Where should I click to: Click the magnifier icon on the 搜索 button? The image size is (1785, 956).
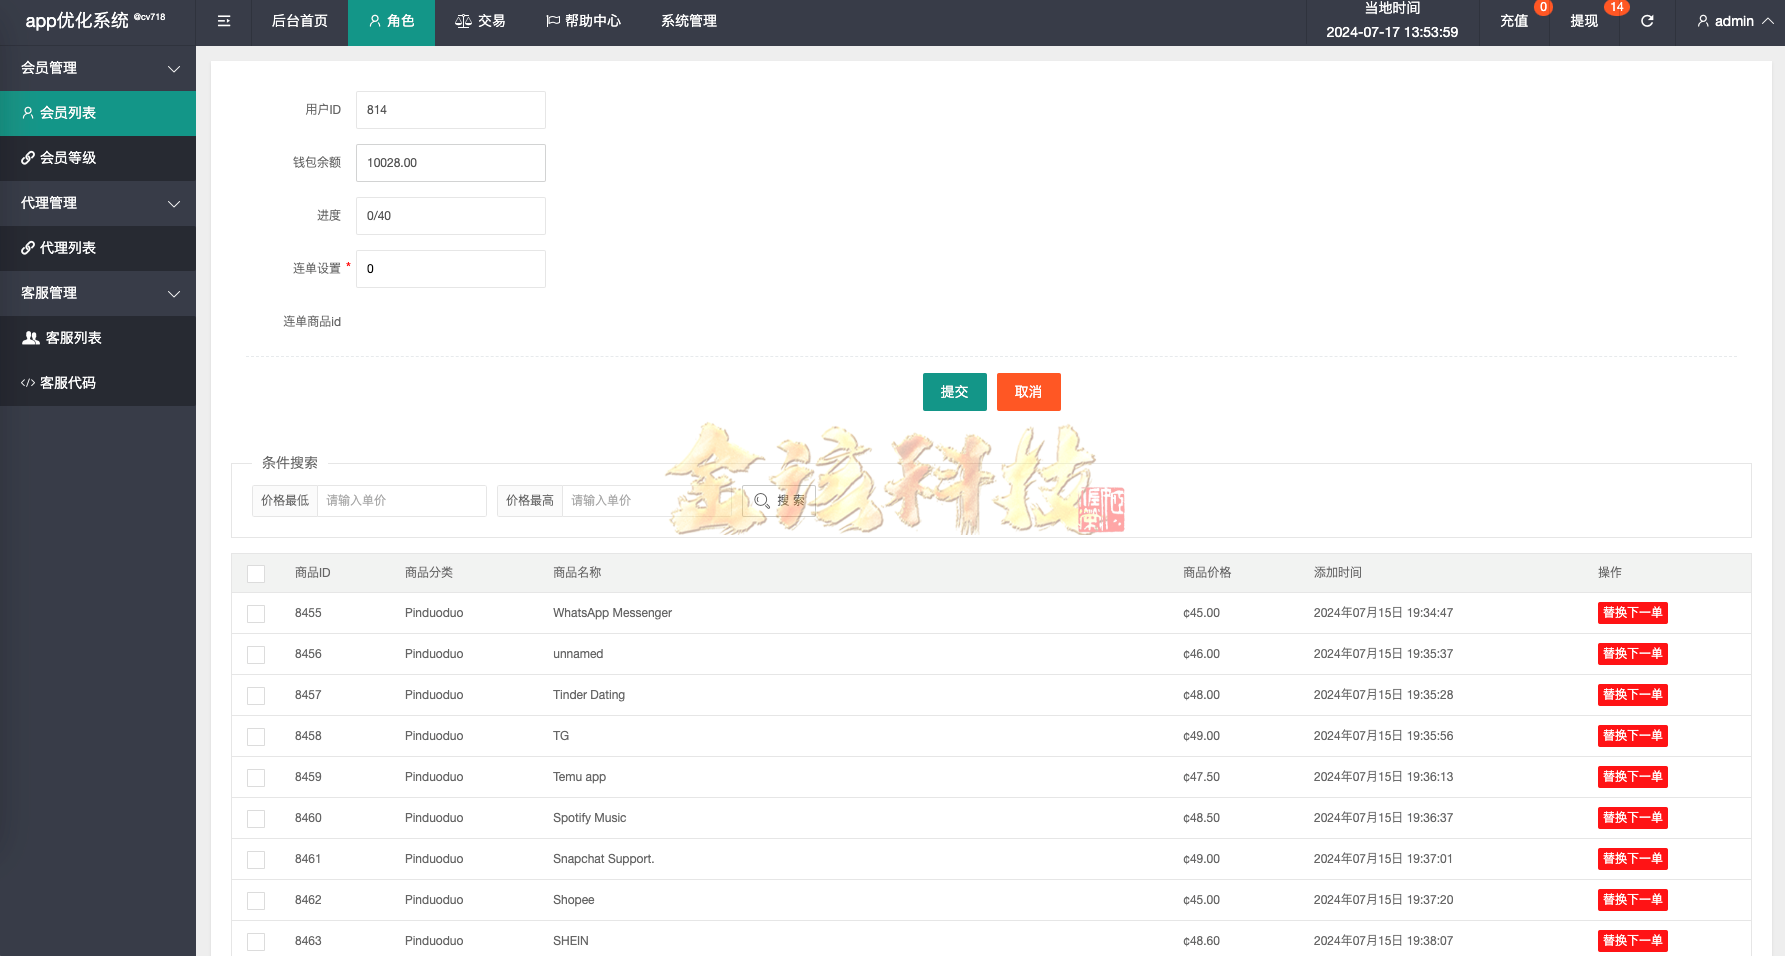pyautogui.click(x=762, y=500)
